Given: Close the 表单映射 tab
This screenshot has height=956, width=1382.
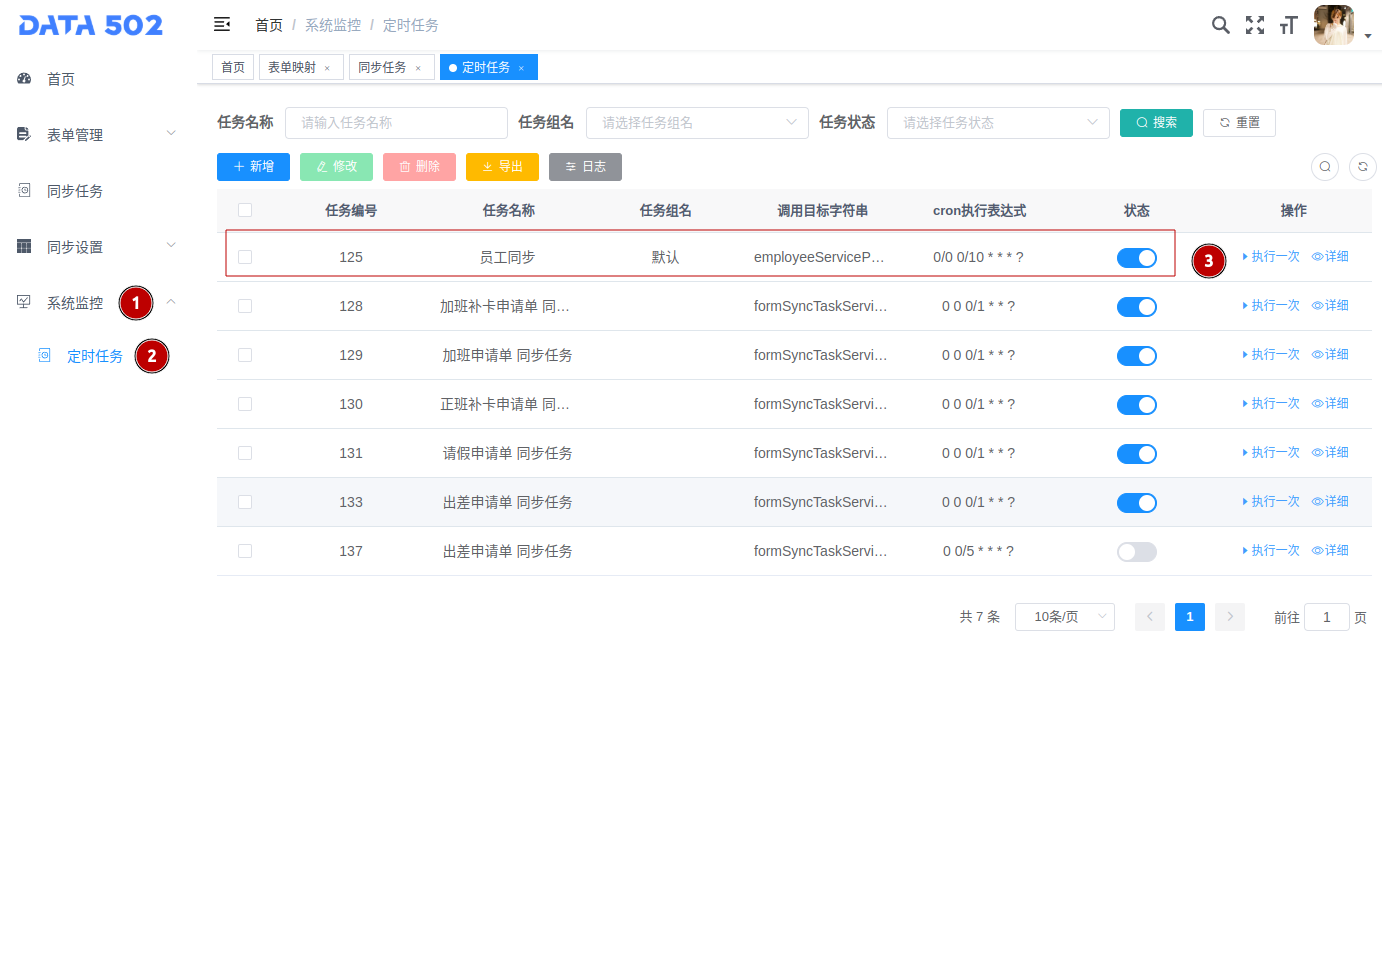Looking at the screenshot, I should click(327, 68).
